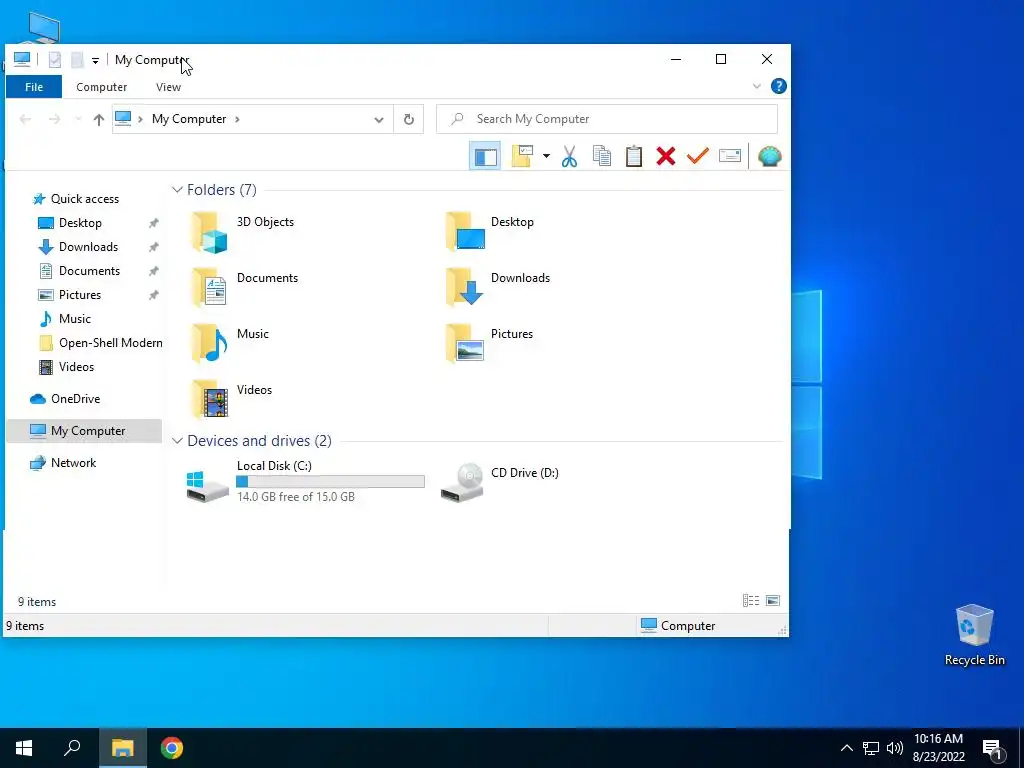The height and width of the screenshot is (768, 1024).
Task: Click the Local Disk (C:) usage bar
Action: (x=330, y=481)
